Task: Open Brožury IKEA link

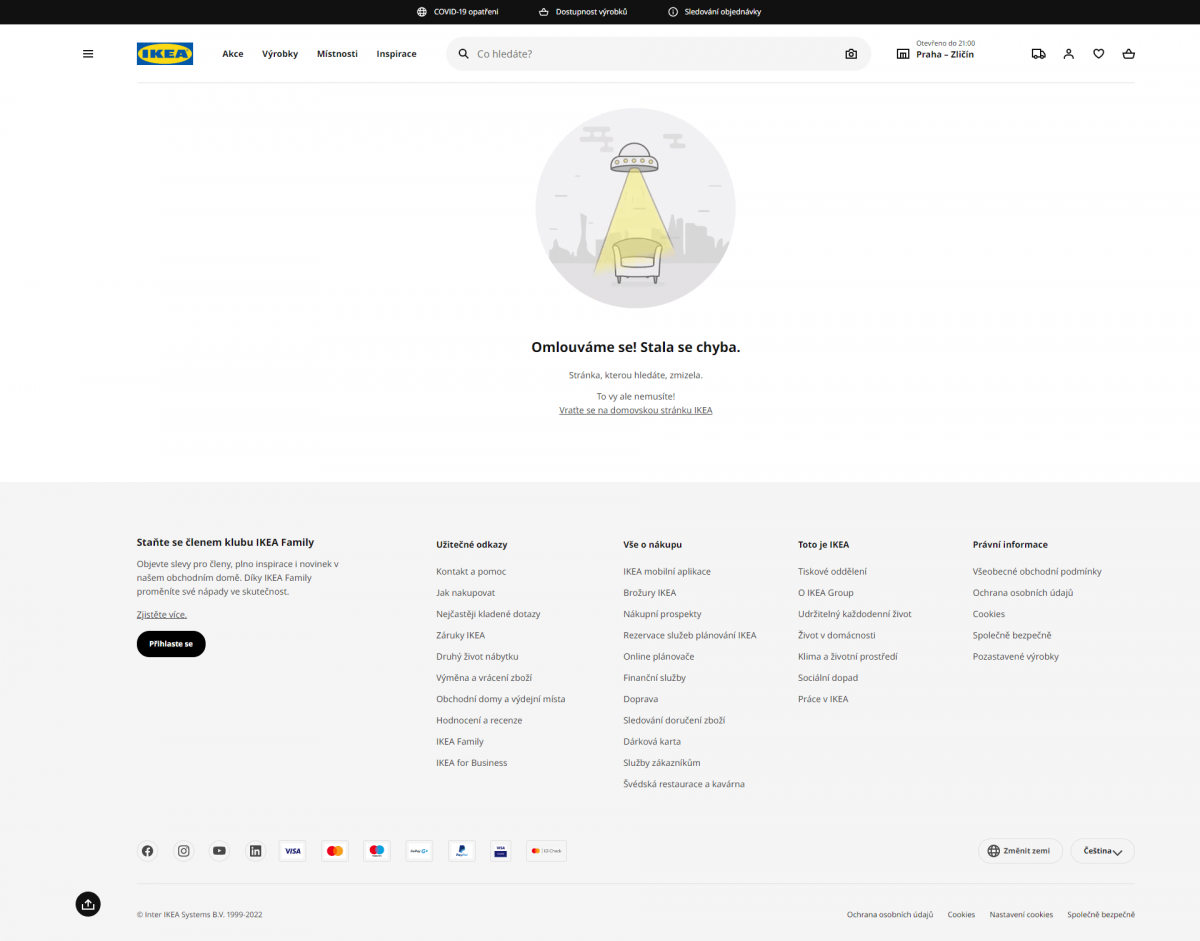Action: pos(650,593)
